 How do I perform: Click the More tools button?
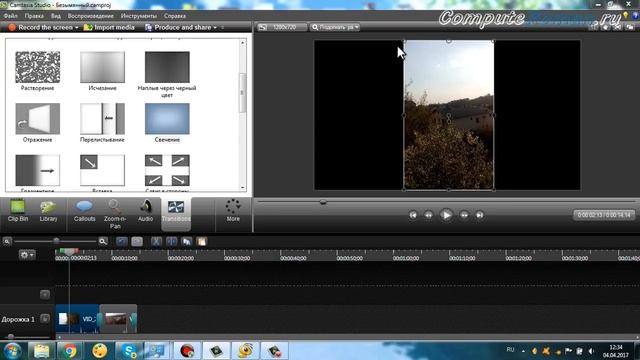pos(233,211)
